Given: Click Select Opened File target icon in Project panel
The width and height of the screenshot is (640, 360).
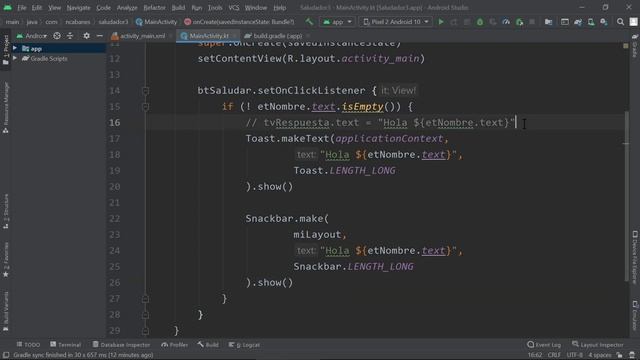Looking at the screenshot, I should pos(57,36).
